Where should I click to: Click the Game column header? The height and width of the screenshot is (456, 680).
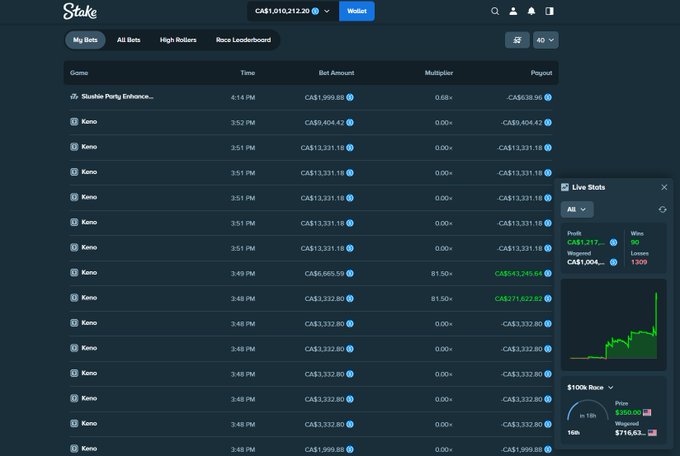(x=79, y=72)
